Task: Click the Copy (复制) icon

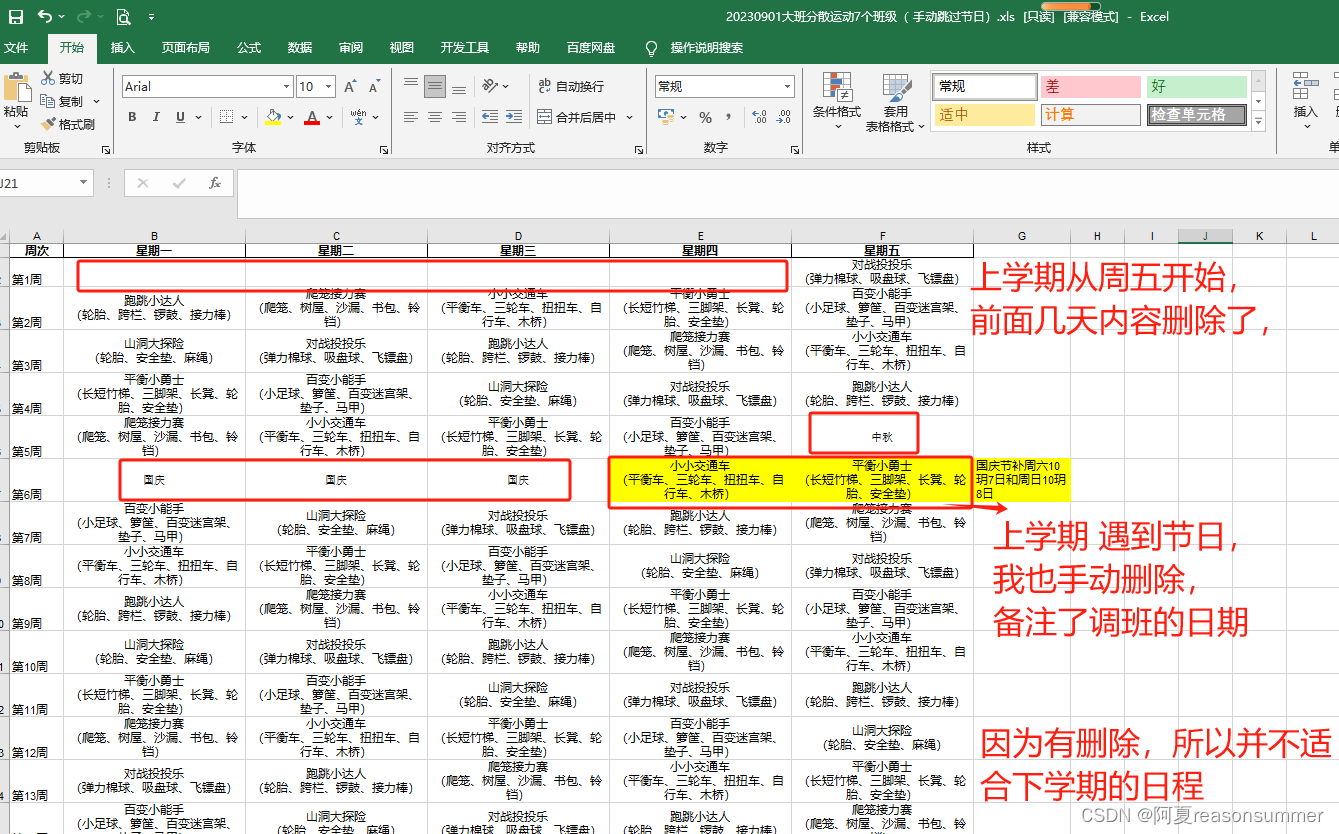Action: coord(48,101)
